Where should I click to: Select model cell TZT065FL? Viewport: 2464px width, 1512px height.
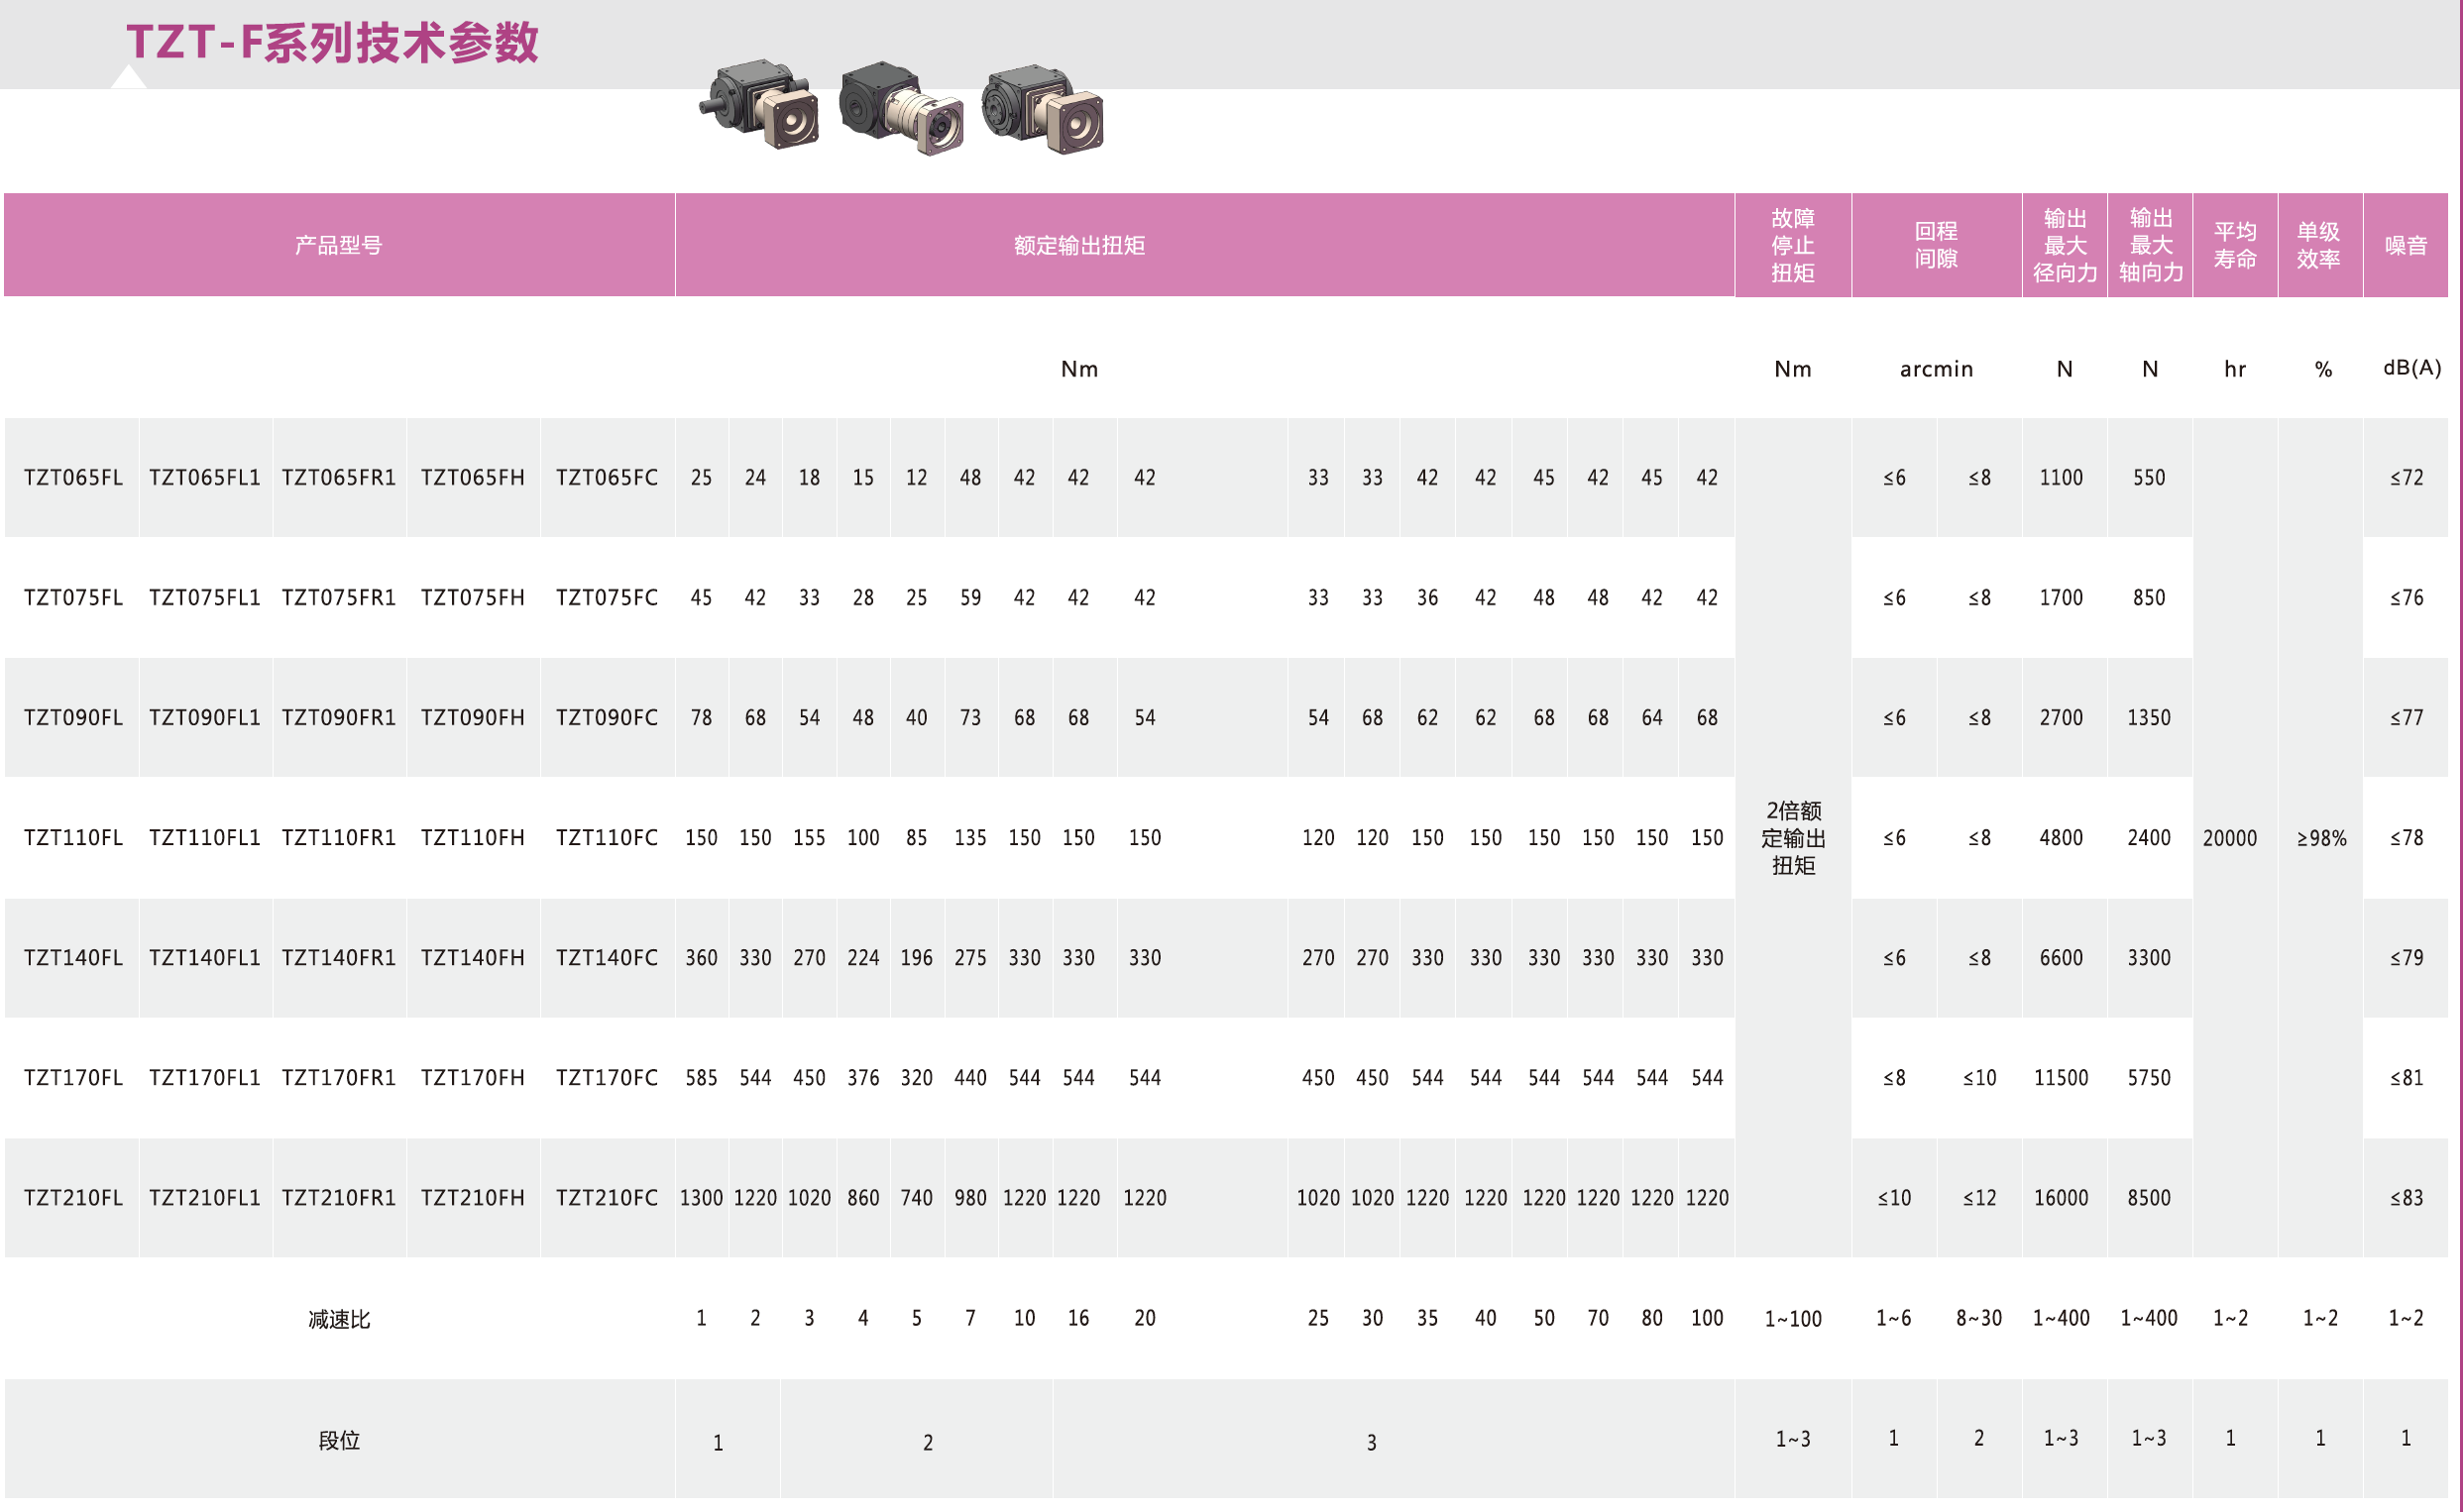73,478
